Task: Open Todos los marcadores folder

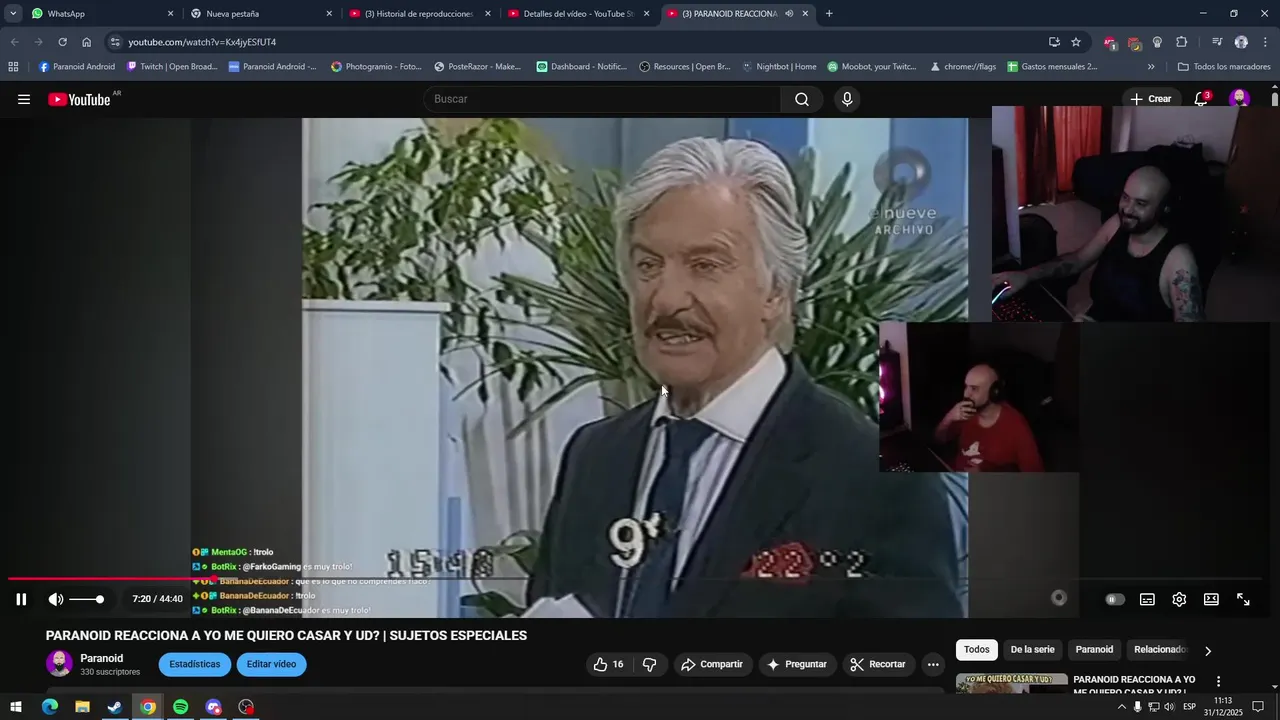Action: 1224,67
